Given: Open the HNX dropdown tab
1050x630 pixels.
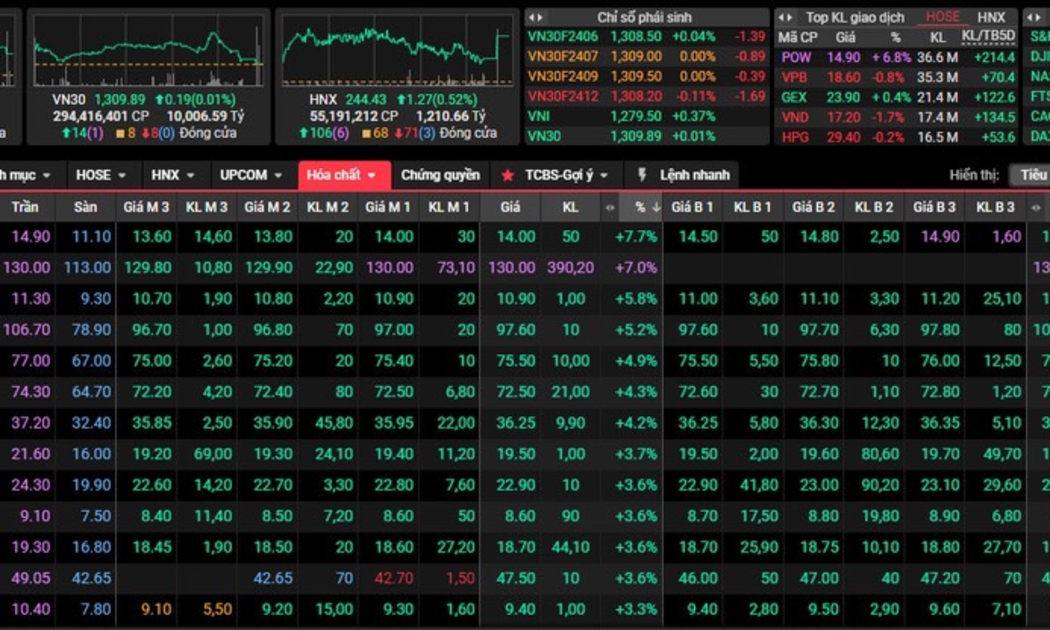Looking at the screenshot, I should [x=173, y=175].
